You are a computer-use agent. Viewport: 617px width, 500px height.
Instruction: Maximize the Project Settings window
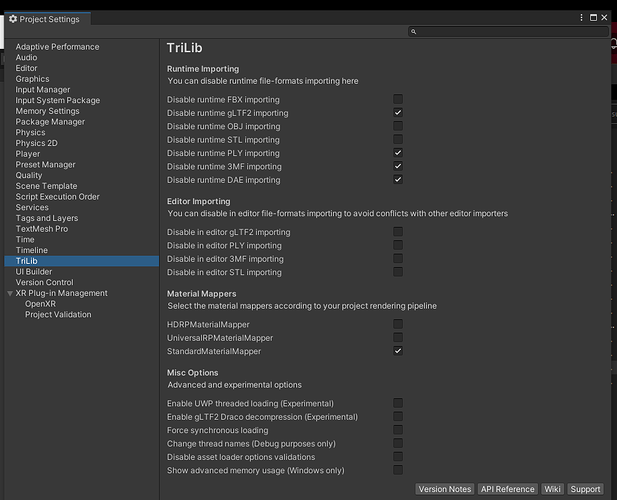[594, 18]
